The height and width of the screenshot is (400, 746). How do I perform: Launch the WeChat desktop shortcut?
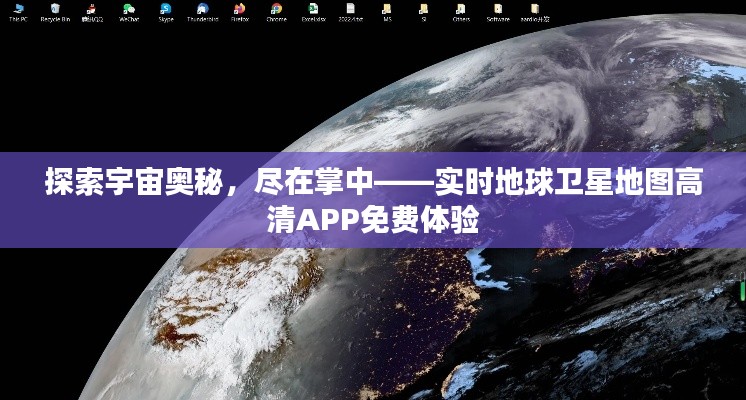[129, 12]
